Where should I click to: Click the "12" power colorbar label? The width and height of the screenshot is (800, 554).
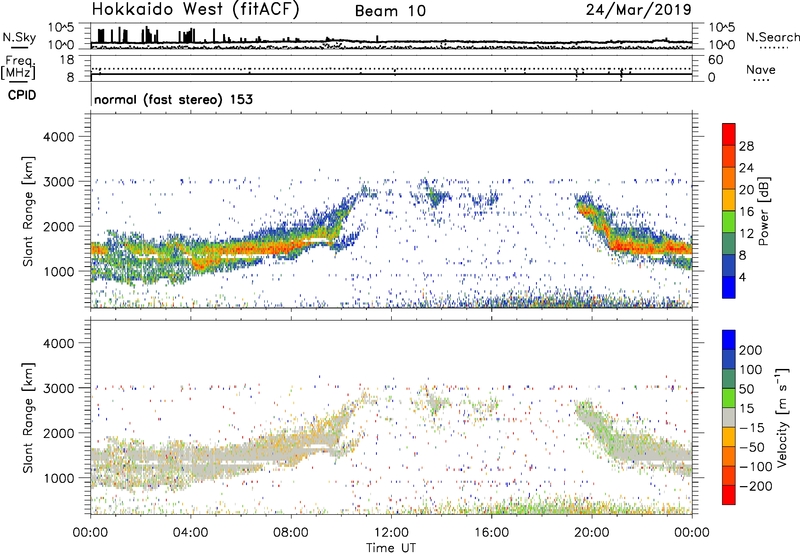[x=746, y=234]
